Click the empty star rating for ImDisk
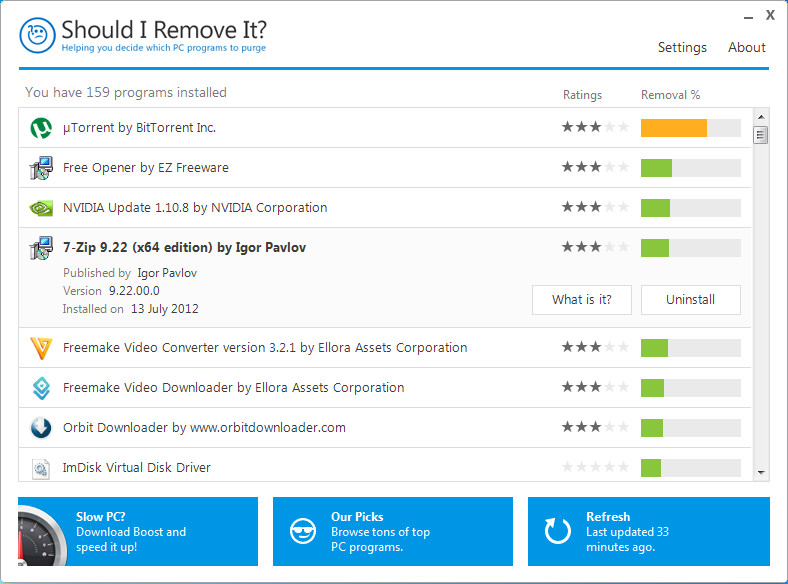The width and height of the screenshot is (788, 584). pyautogui.click(x=595, y=467)
